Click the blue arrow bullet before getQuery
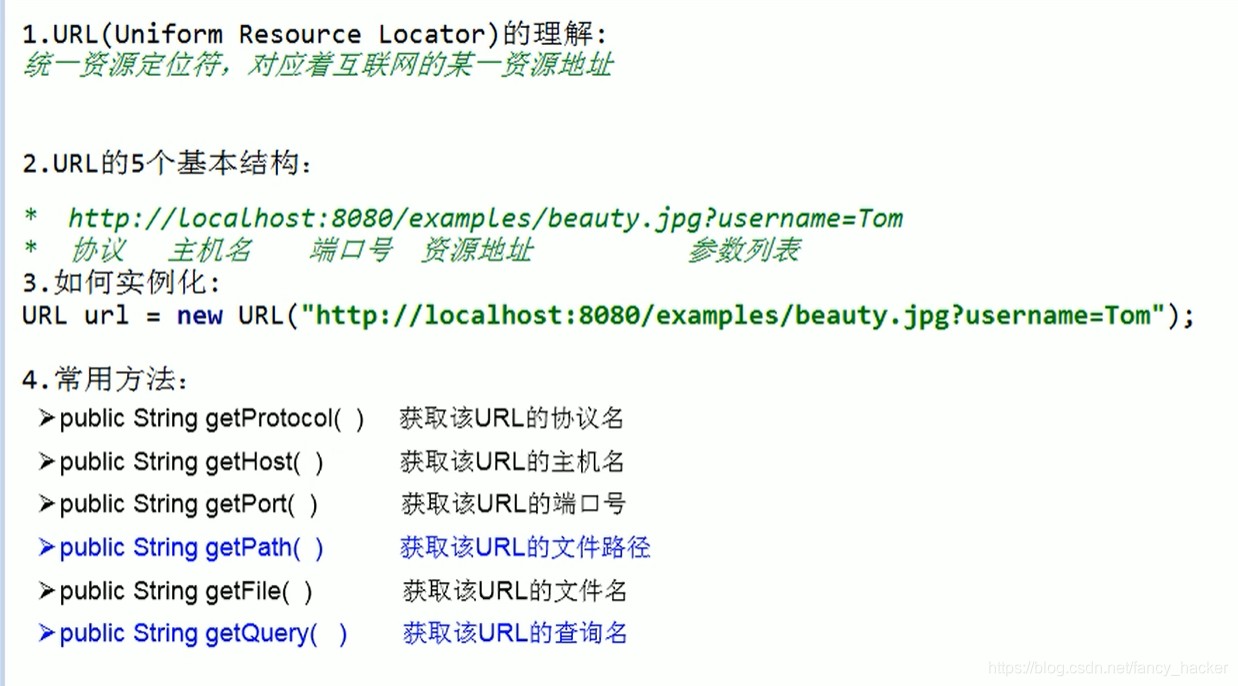The image size is (1238, 686). point(46,633)
